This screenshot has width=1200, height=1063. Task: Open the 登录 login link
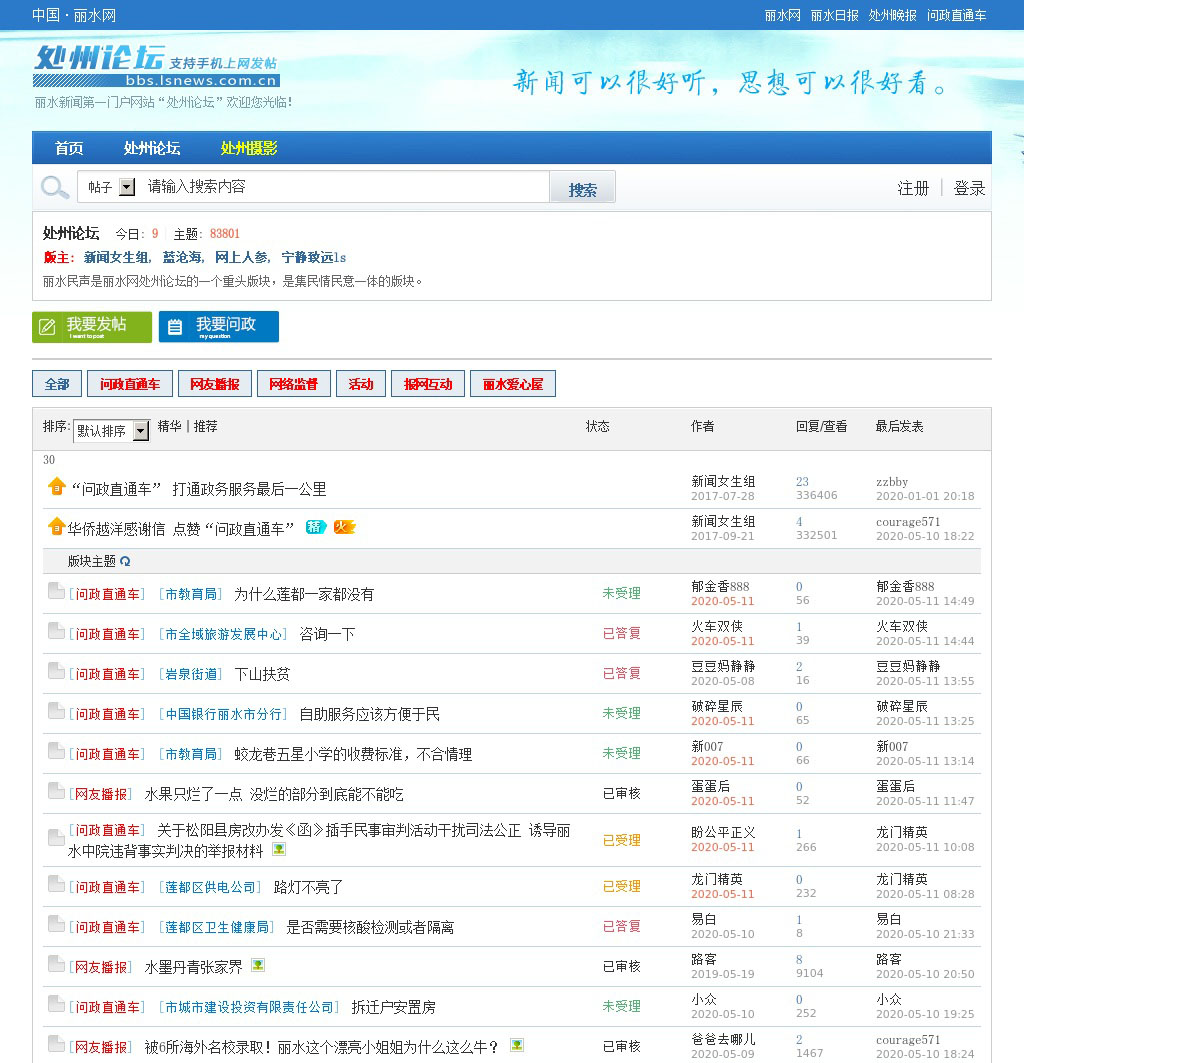969,188
